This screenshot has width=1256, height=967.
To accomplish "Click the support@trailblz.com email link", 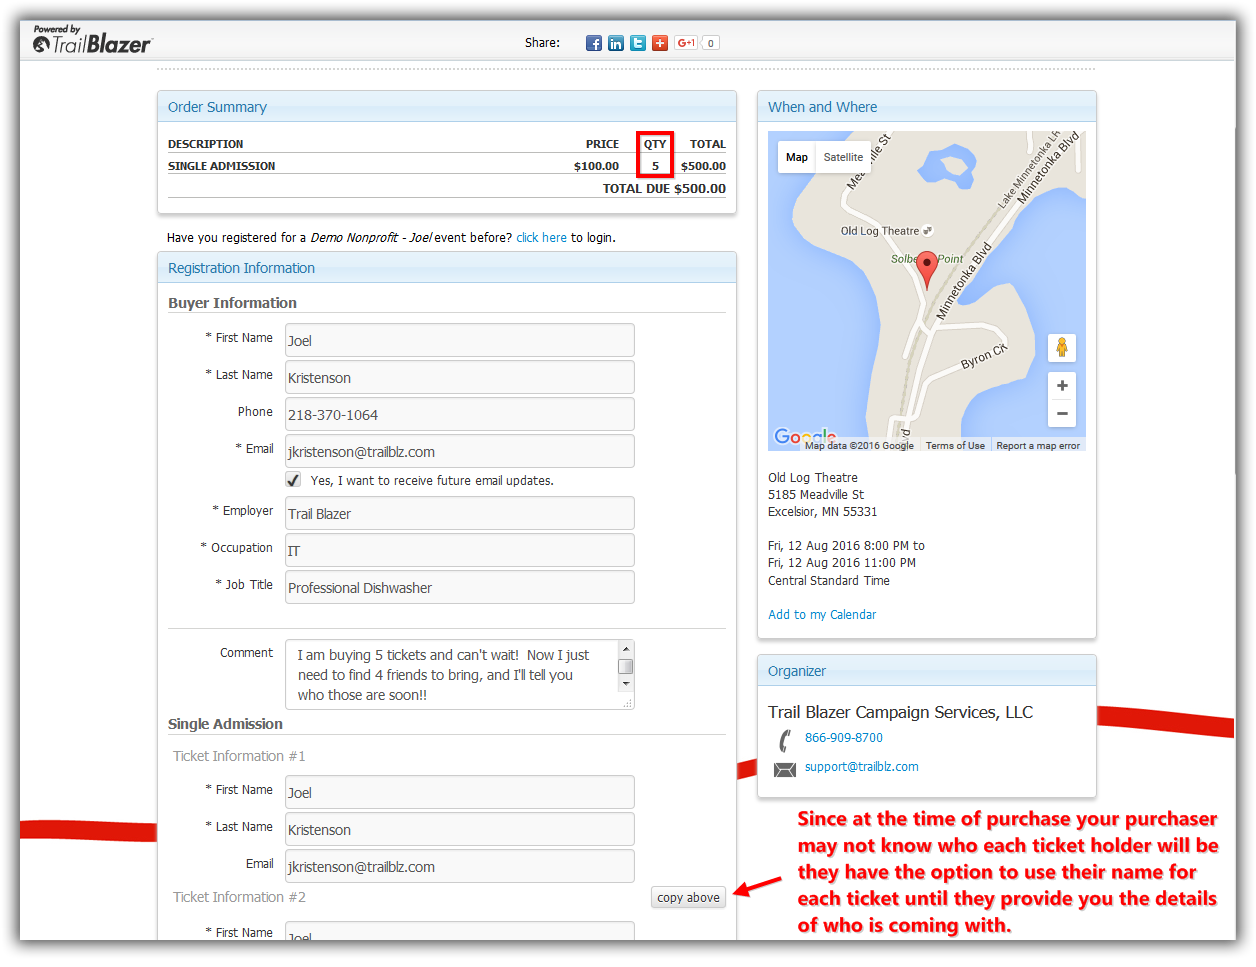I will [861, 767].
